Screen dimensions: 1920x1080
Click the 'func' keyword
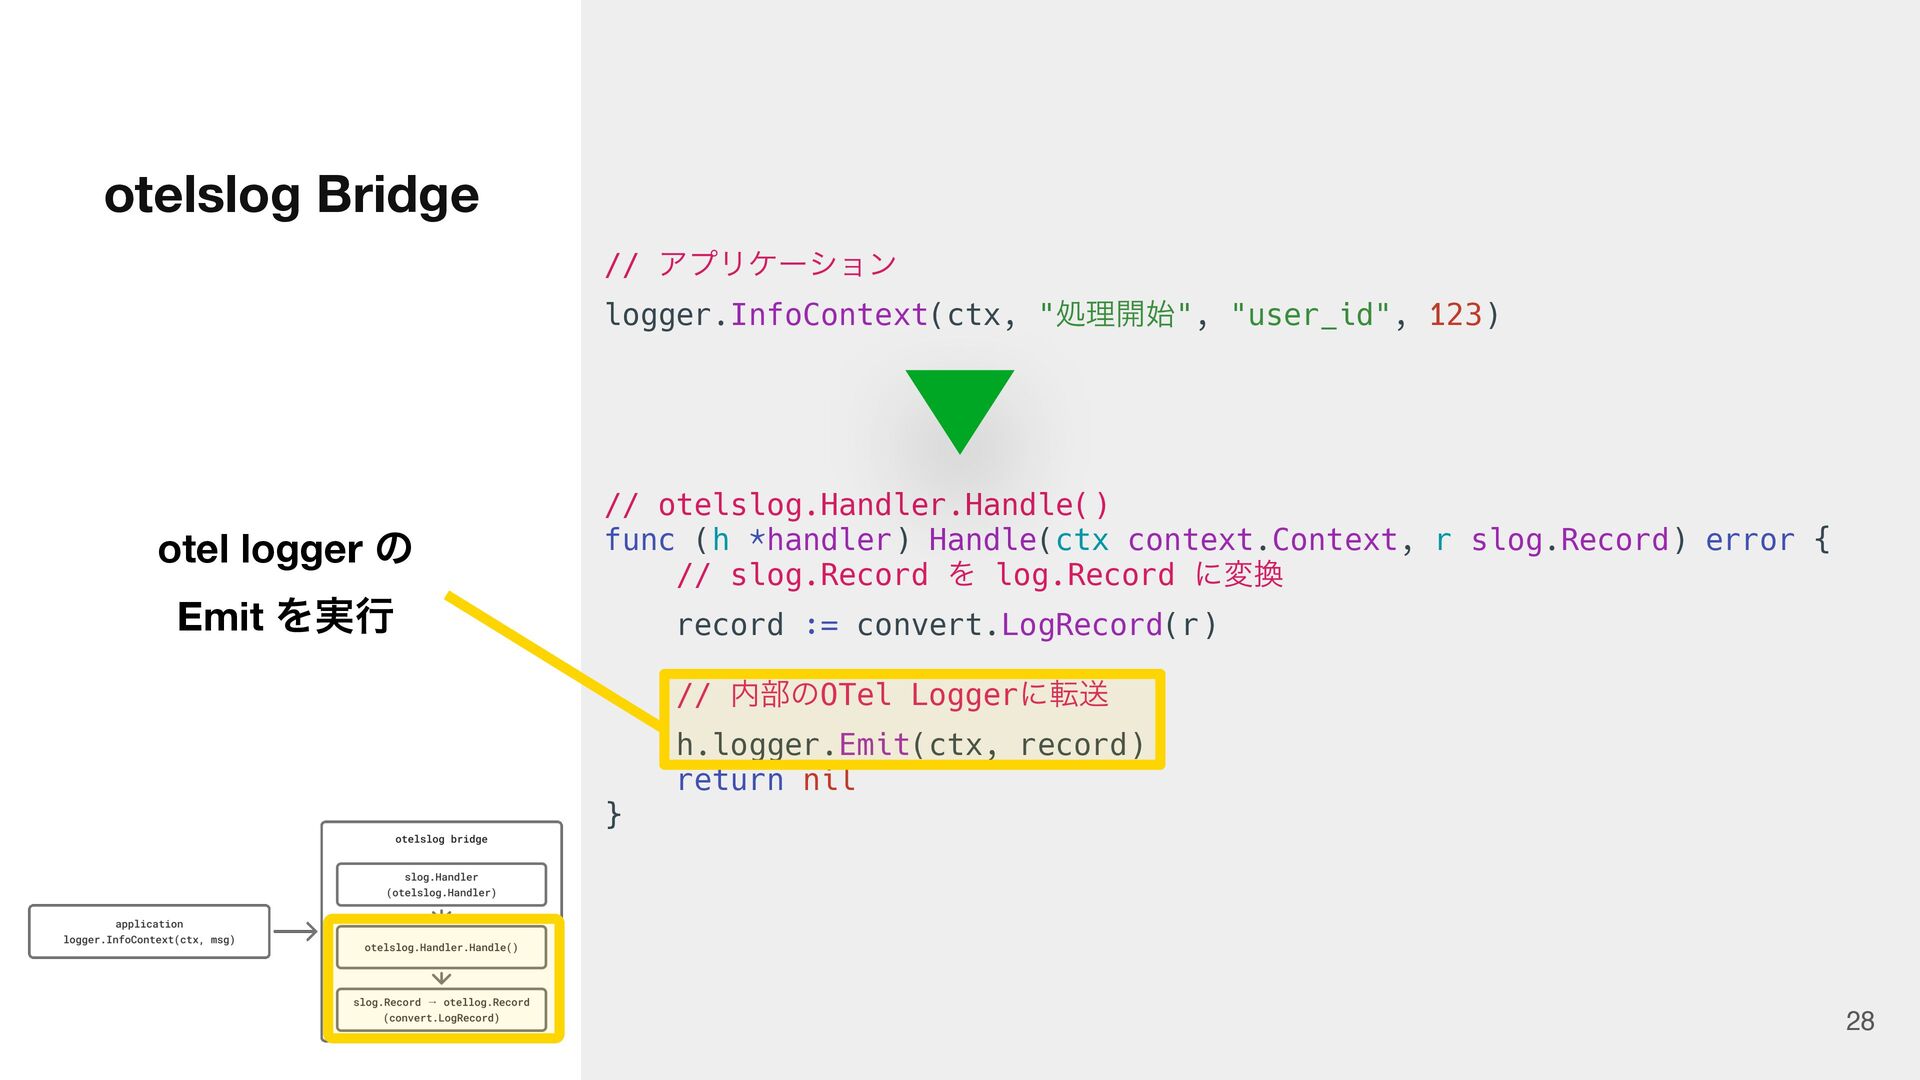(x=640, y=540)
